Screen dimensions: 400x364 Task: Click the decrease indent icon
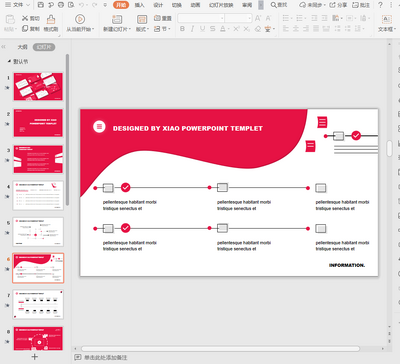[314, 18]
